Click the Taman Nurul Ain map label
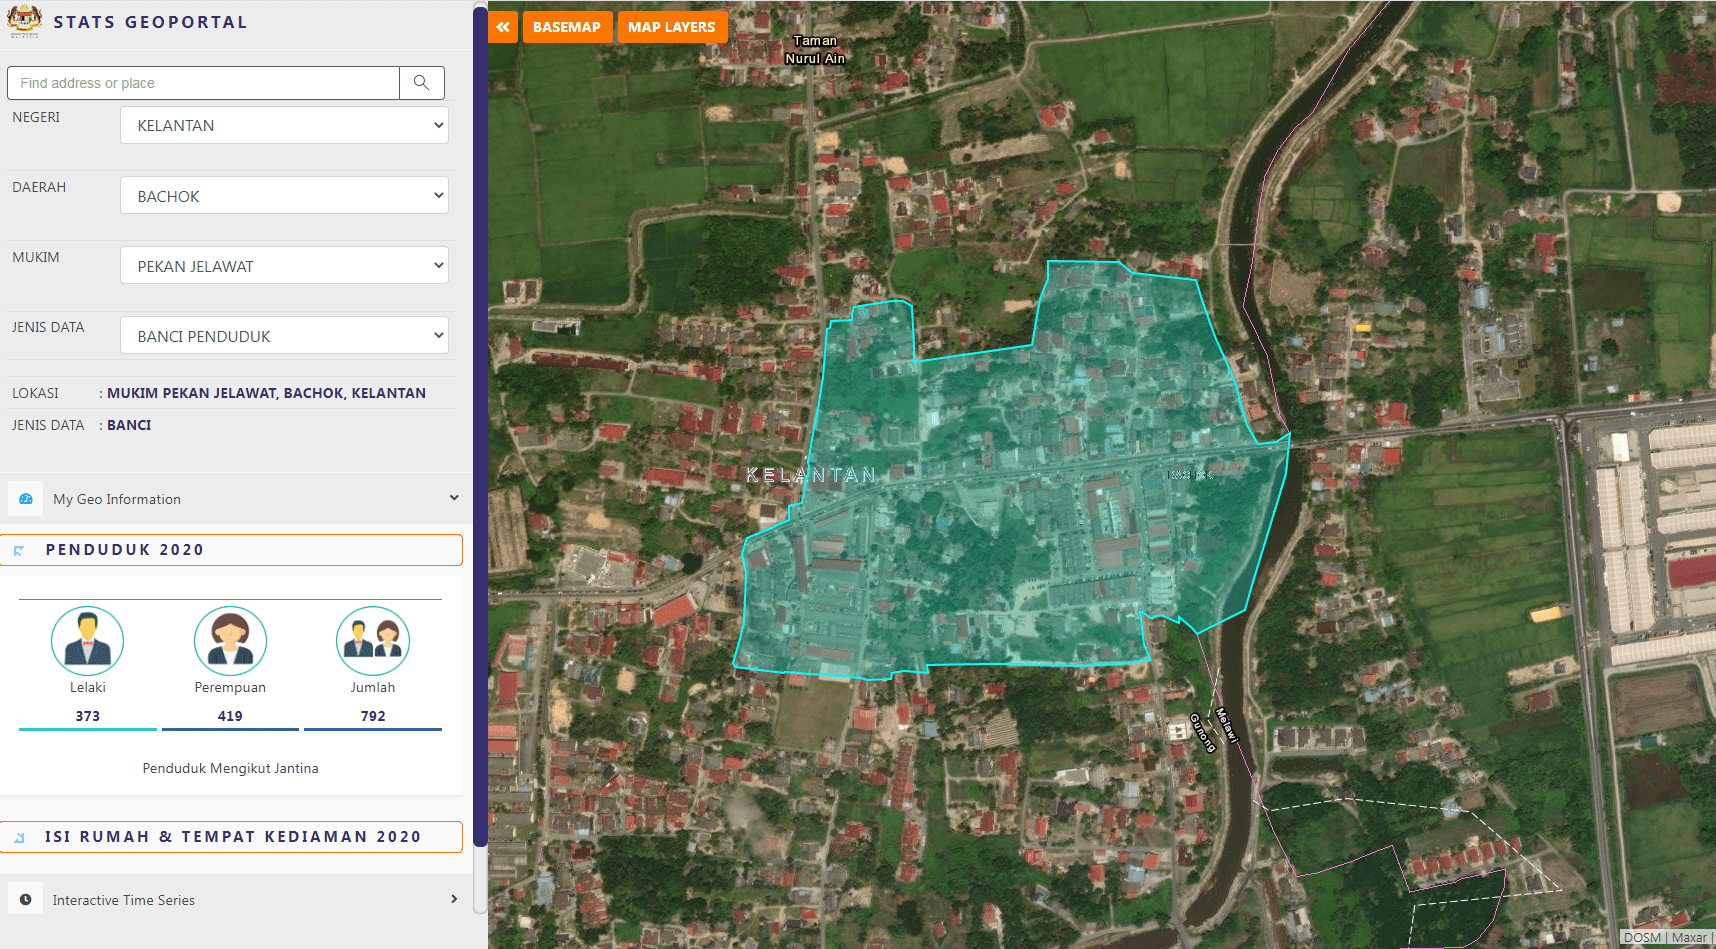Screen dimensions: 1716x949 pyautogui.click(x=815, y=50)
